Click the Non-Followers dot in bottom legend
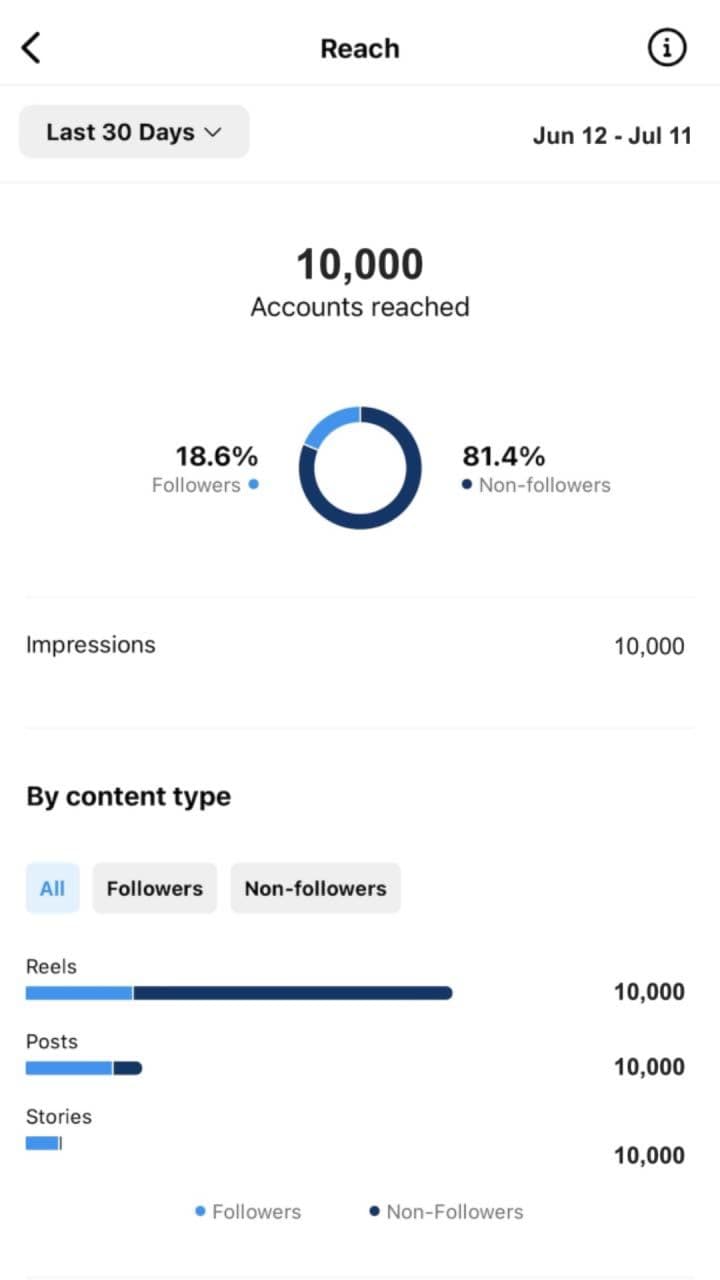 tap(375, 1211)
